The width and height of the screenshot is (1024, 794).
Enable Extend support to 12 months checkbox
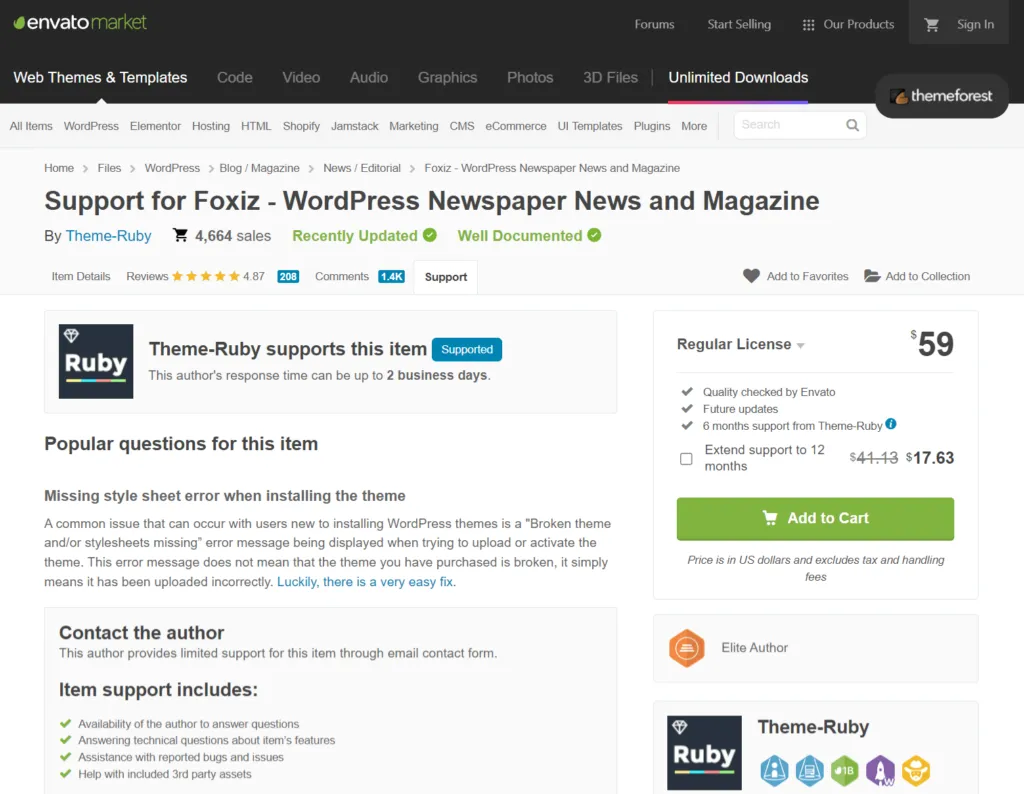pyautogui.click(x=686, y=459)
